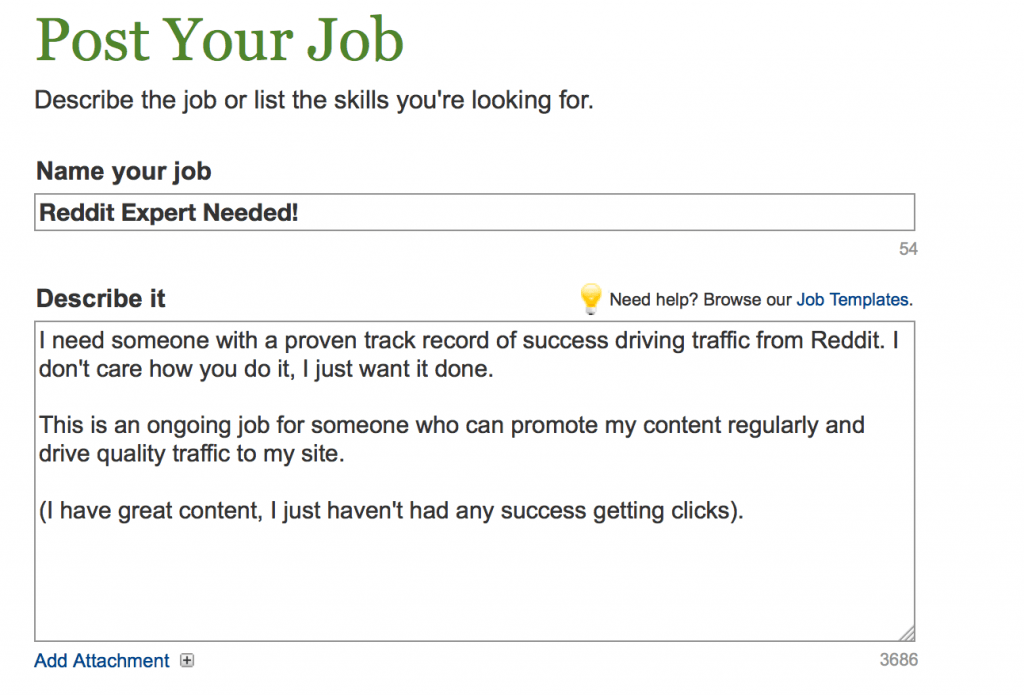Click the description box resize handle
The width and height of the screenshot is (1024, 695).
tap(906, 633)
